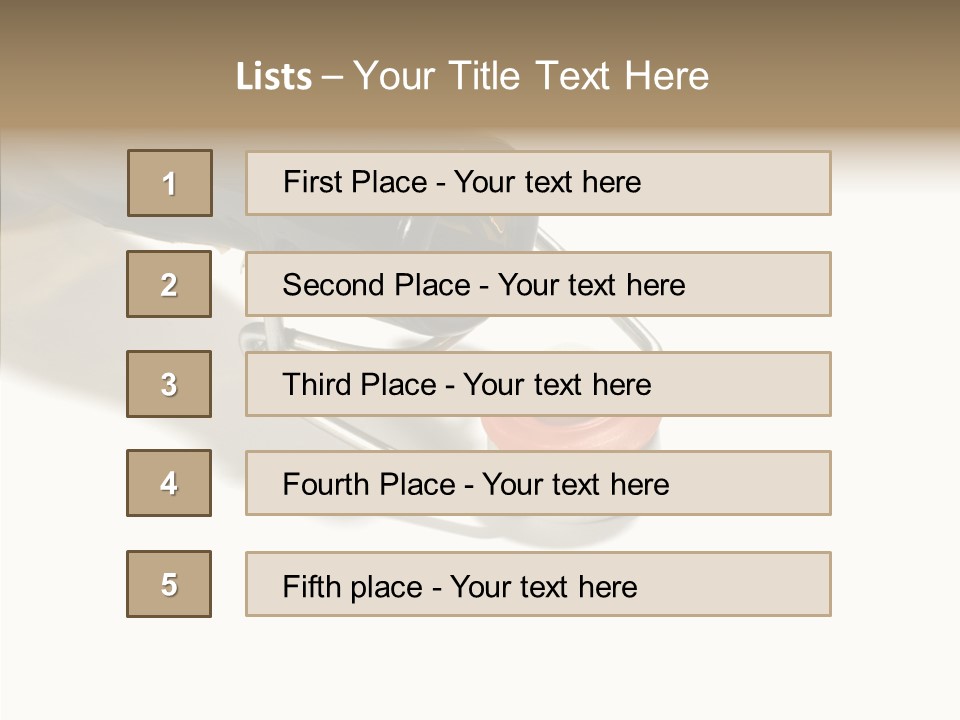This screenshot has height=720, width=960.
Task: Click the number 1 box
Action: click(x=170, y=183)
